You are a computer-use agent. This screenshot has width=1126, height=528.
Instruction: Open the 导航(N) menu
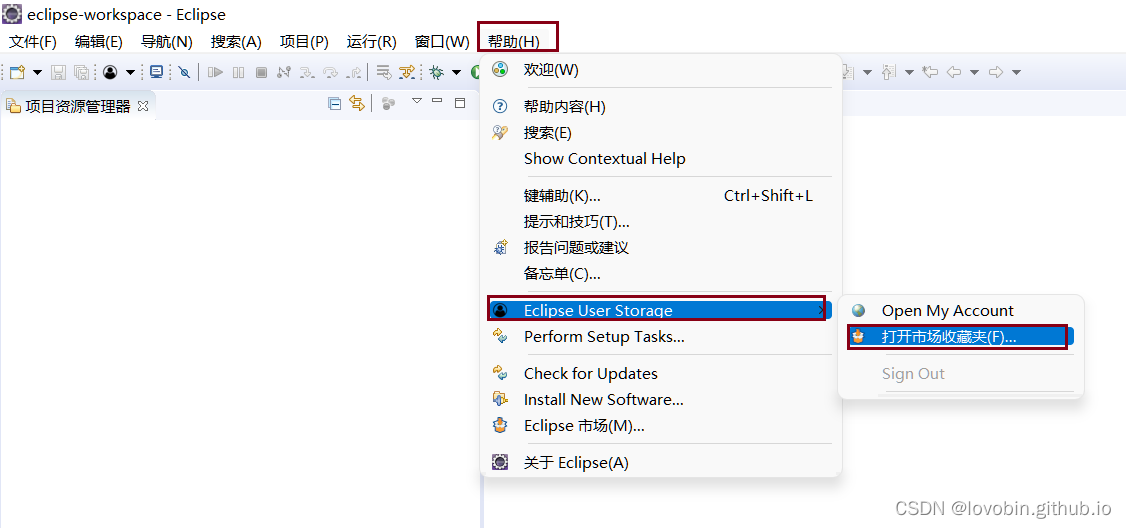pyautogui.click(x=167, y=41)
